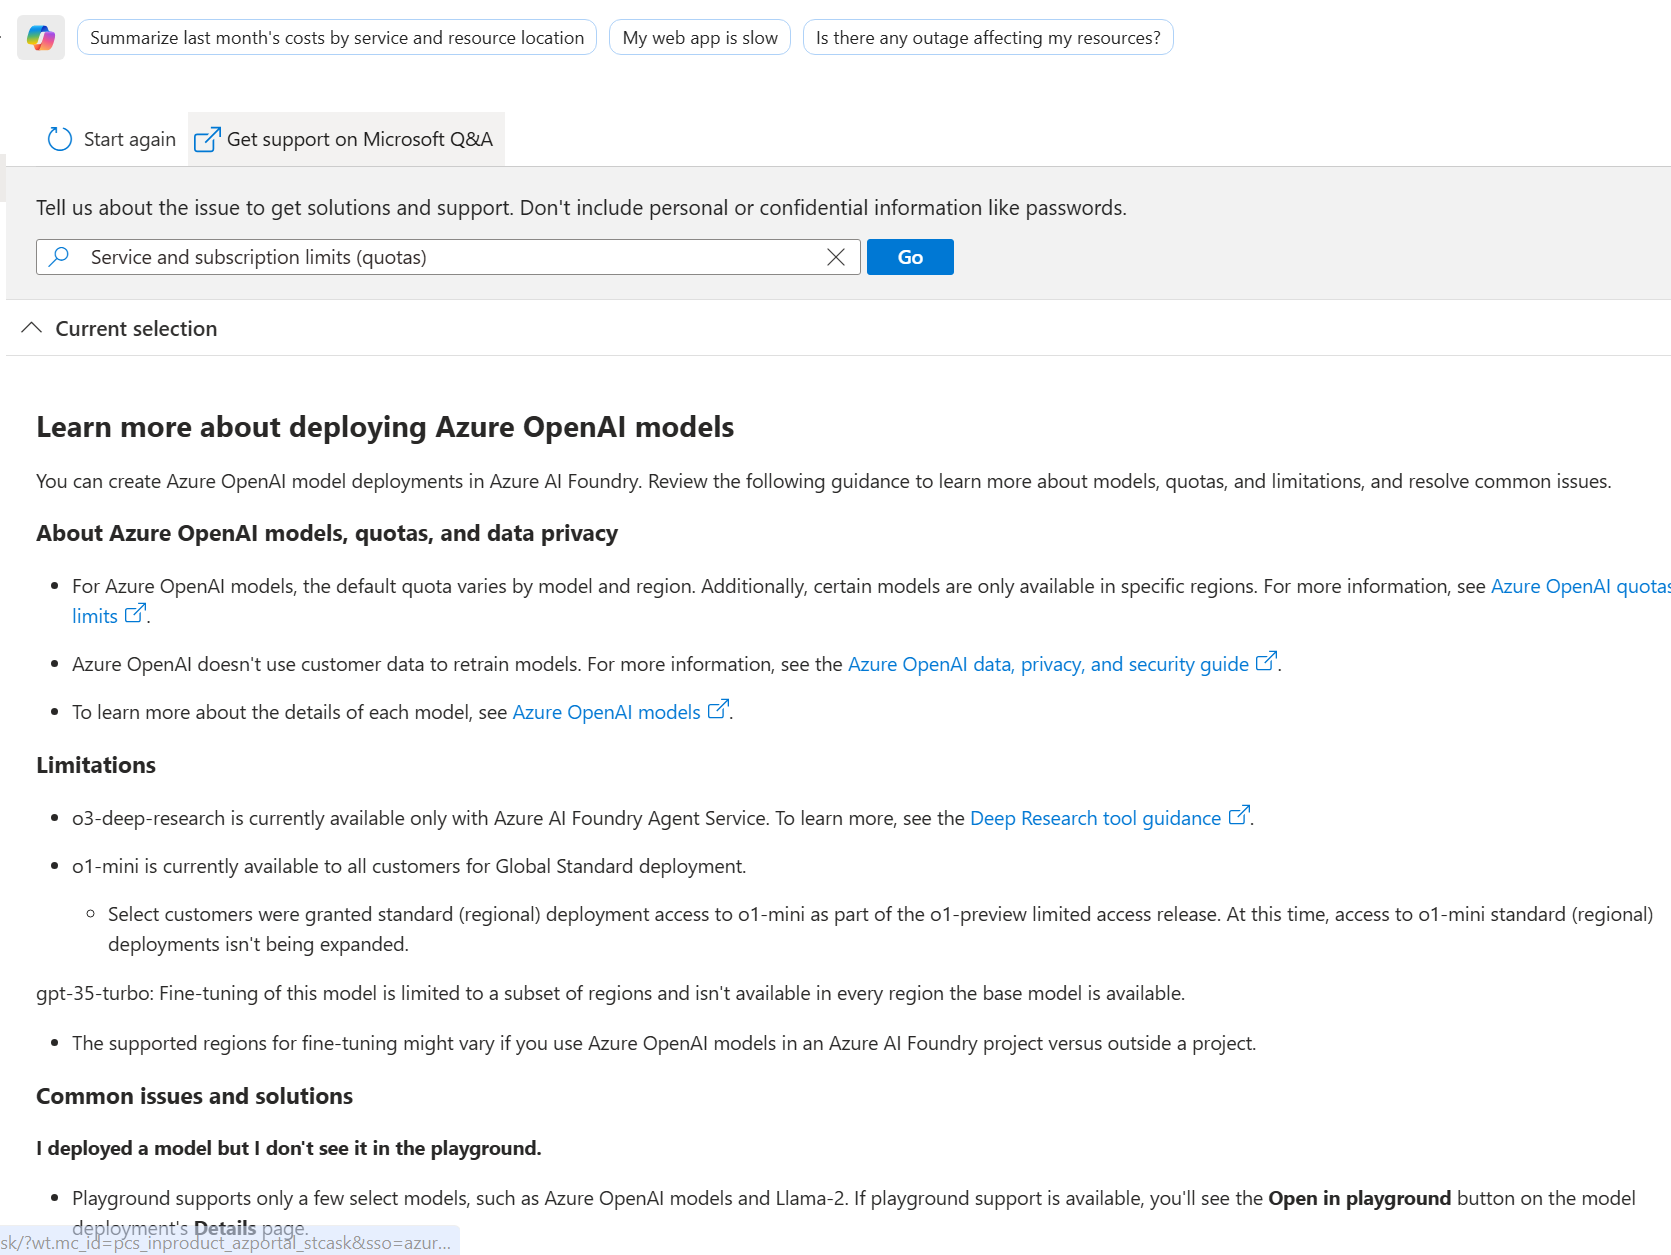Open the Azure OpenAI quotas link
Viewport: 1671px width, 1255px height.
coord(1580,586)
